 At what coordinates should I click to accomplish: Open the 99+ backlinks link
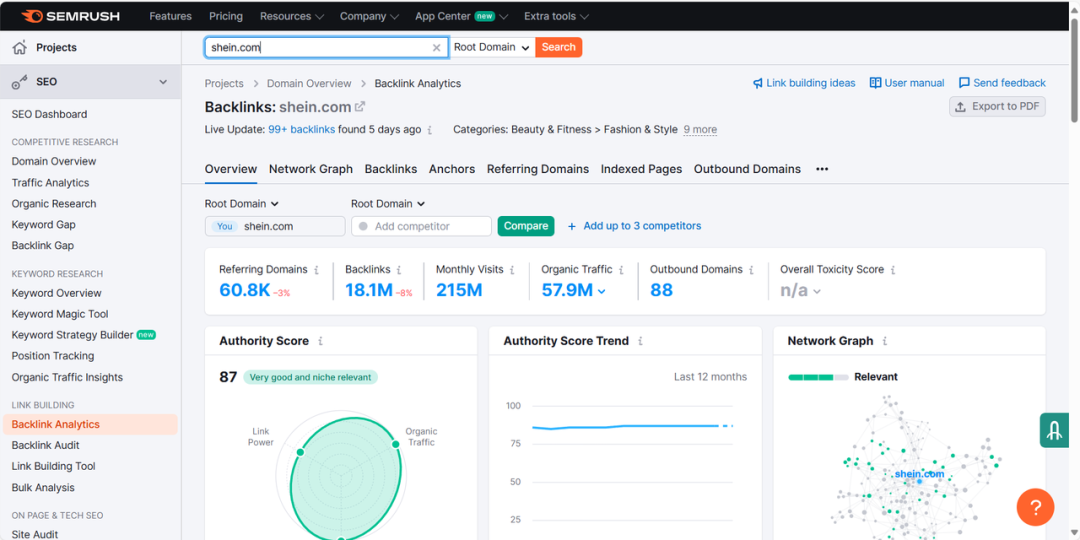click(x=302, y=129)
